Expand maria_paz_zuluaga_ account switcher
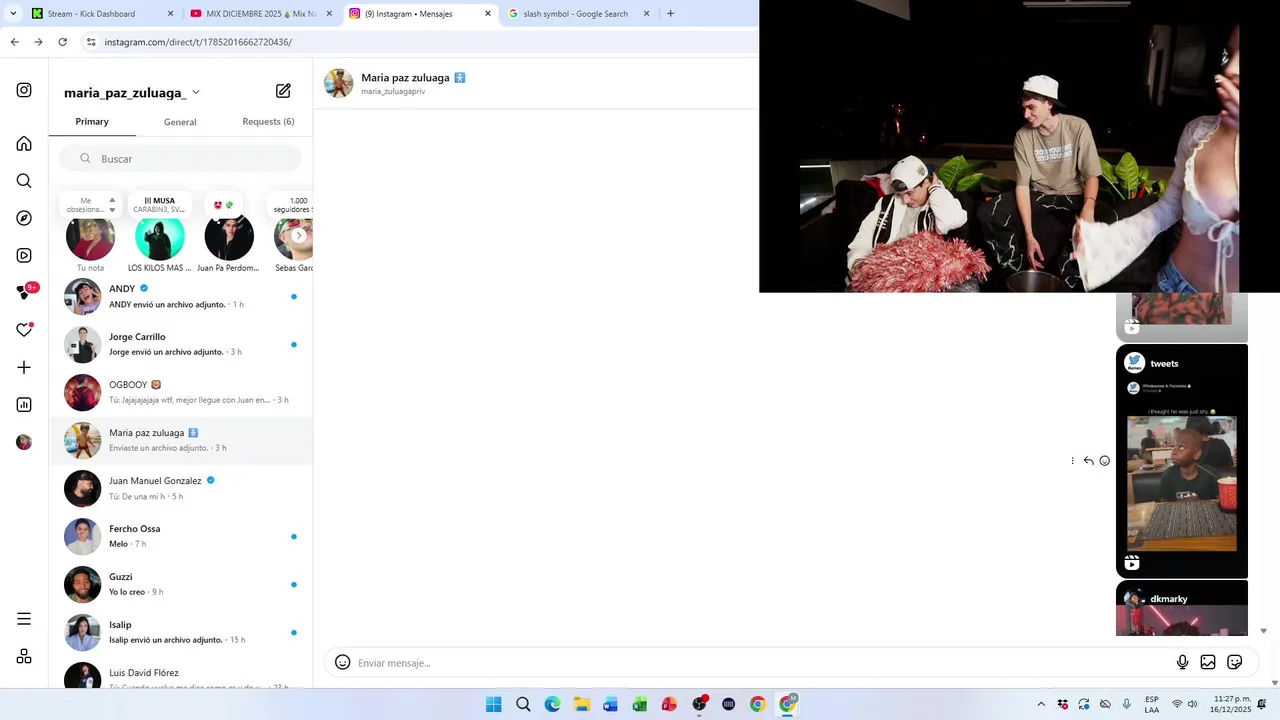Viewport: 1280px width, 720px height. pos(196,92)
